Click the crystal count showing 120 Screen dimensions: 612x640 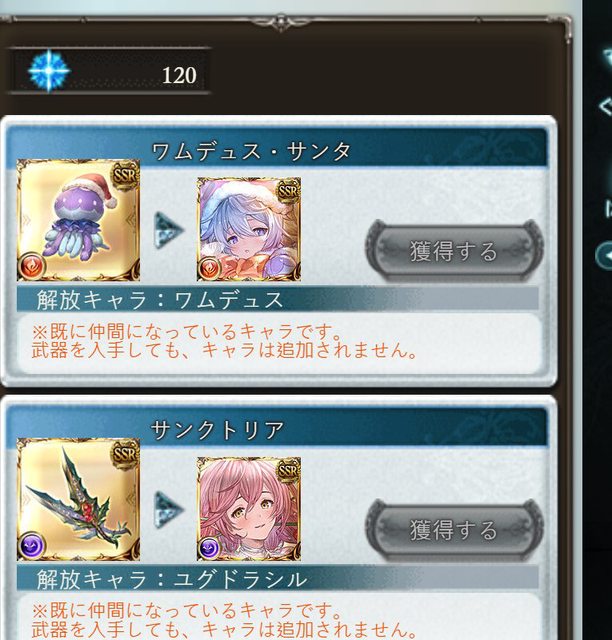[x=179, y=76]
